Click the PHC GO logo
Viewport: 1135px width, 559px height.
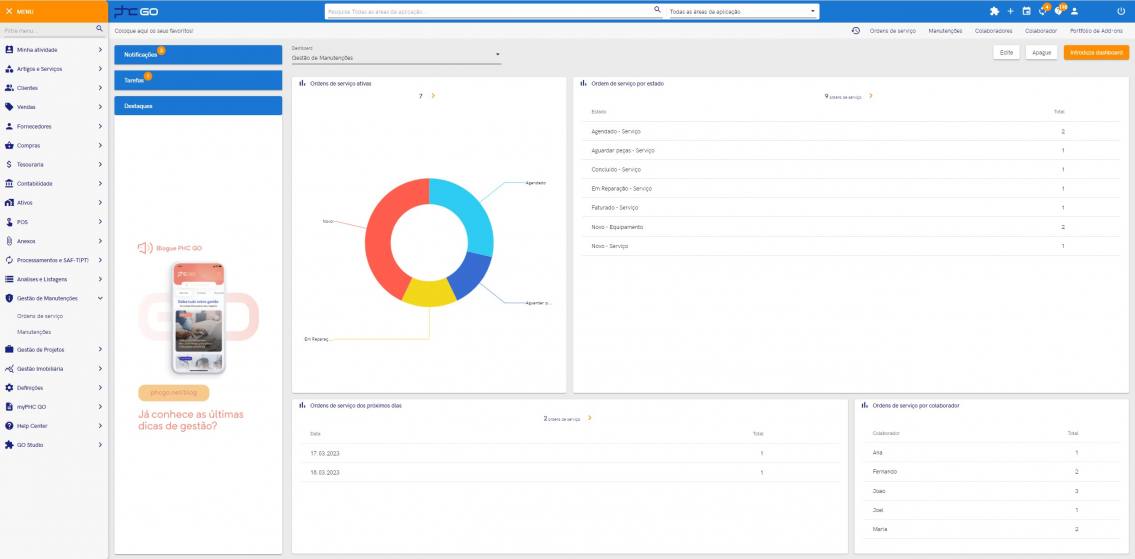[x=136, y=12]
